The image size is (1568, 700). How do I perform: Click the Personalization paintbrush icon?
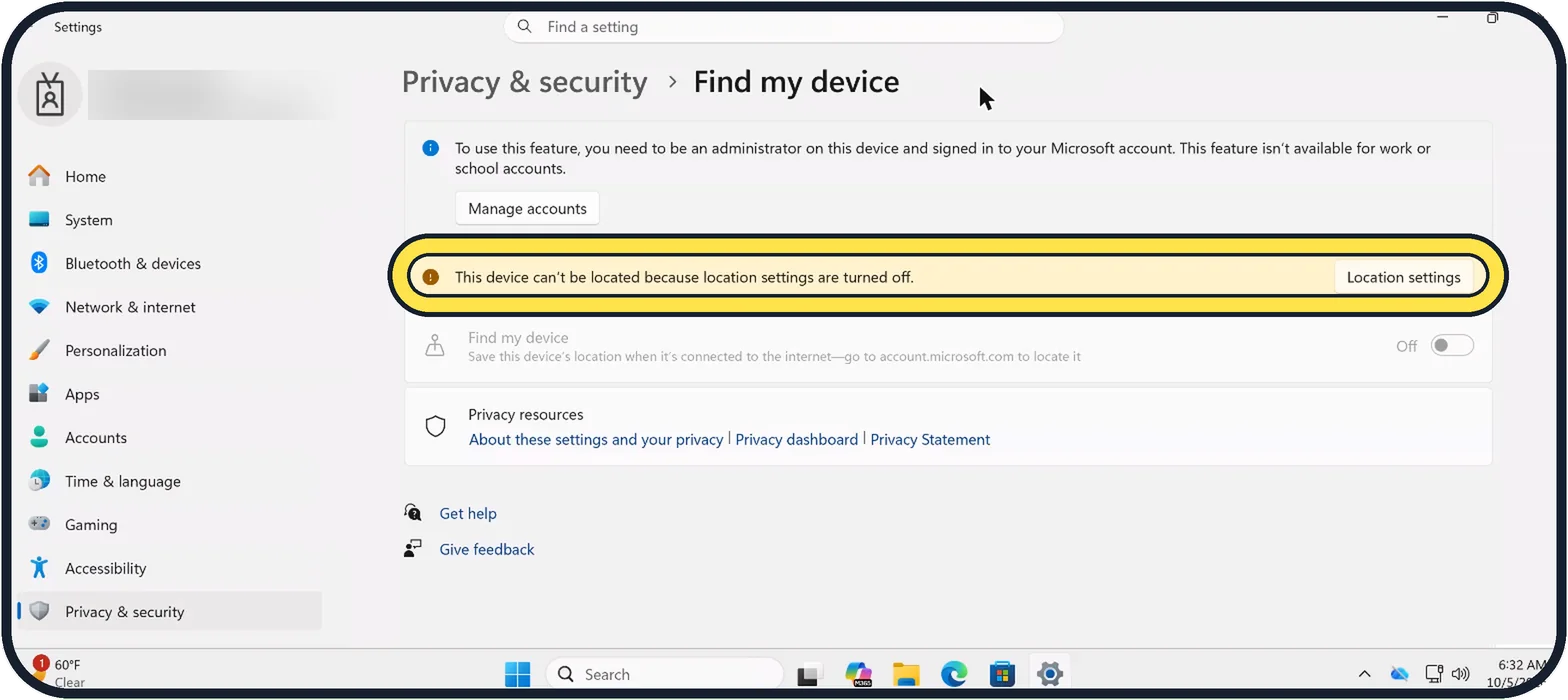[39, 350]
